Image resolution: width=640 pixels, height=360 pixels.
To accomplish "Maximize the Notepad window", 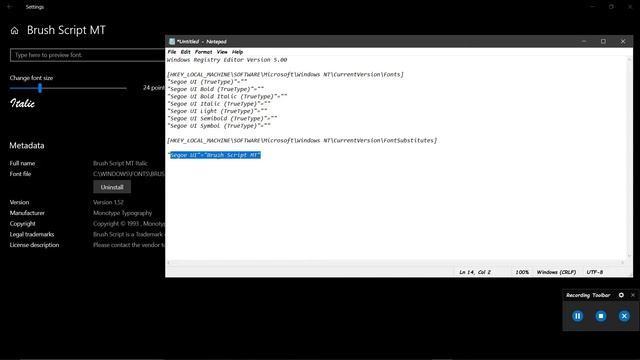I will click(x=603, y=41).
